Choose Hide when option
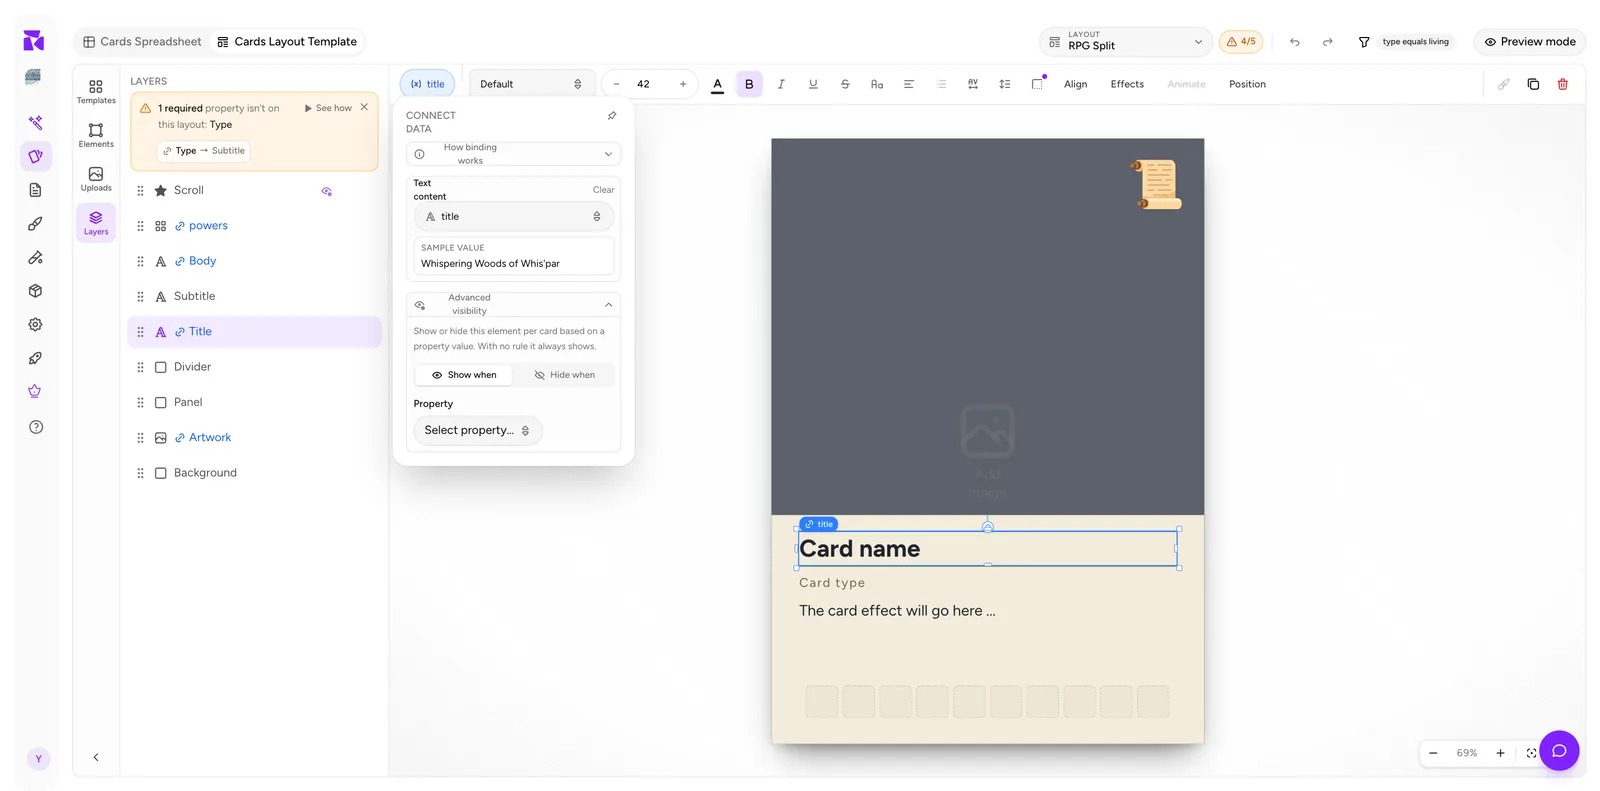 click(x=565, y=375)
